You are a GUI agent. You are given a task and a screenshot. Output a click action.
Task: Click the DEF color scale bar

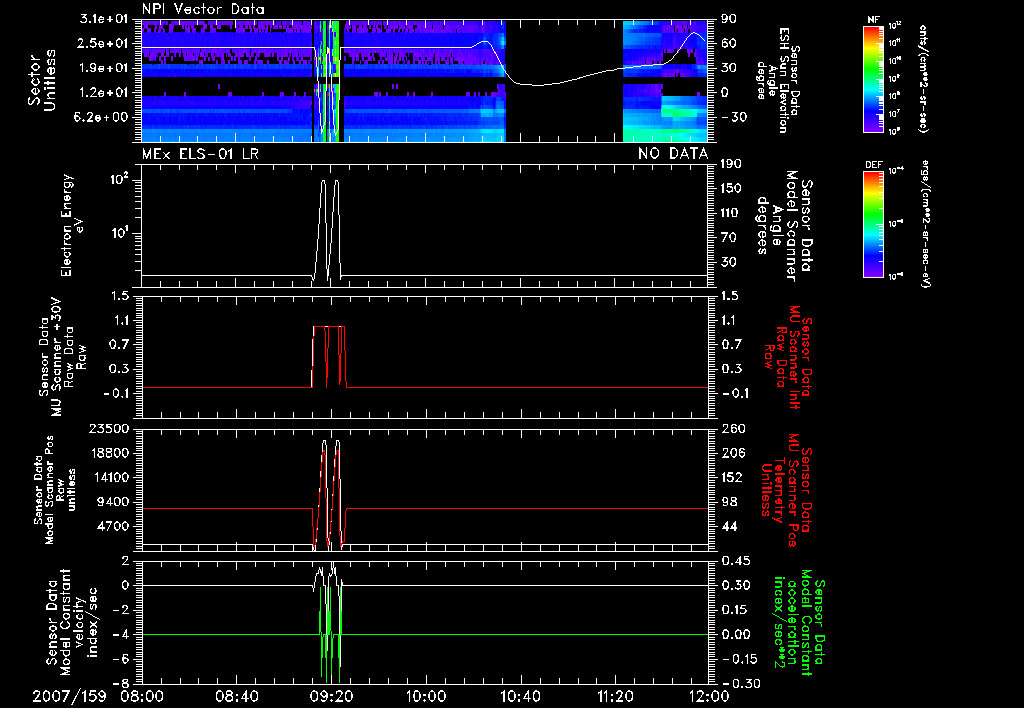coord(873,223)
